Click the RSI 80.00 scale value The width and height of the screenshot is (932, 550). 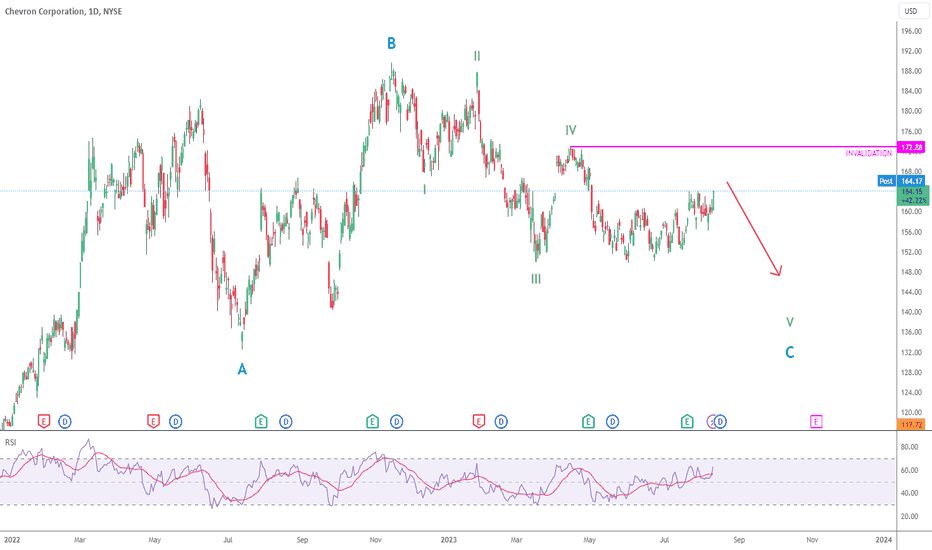click(x=909, y=447)
